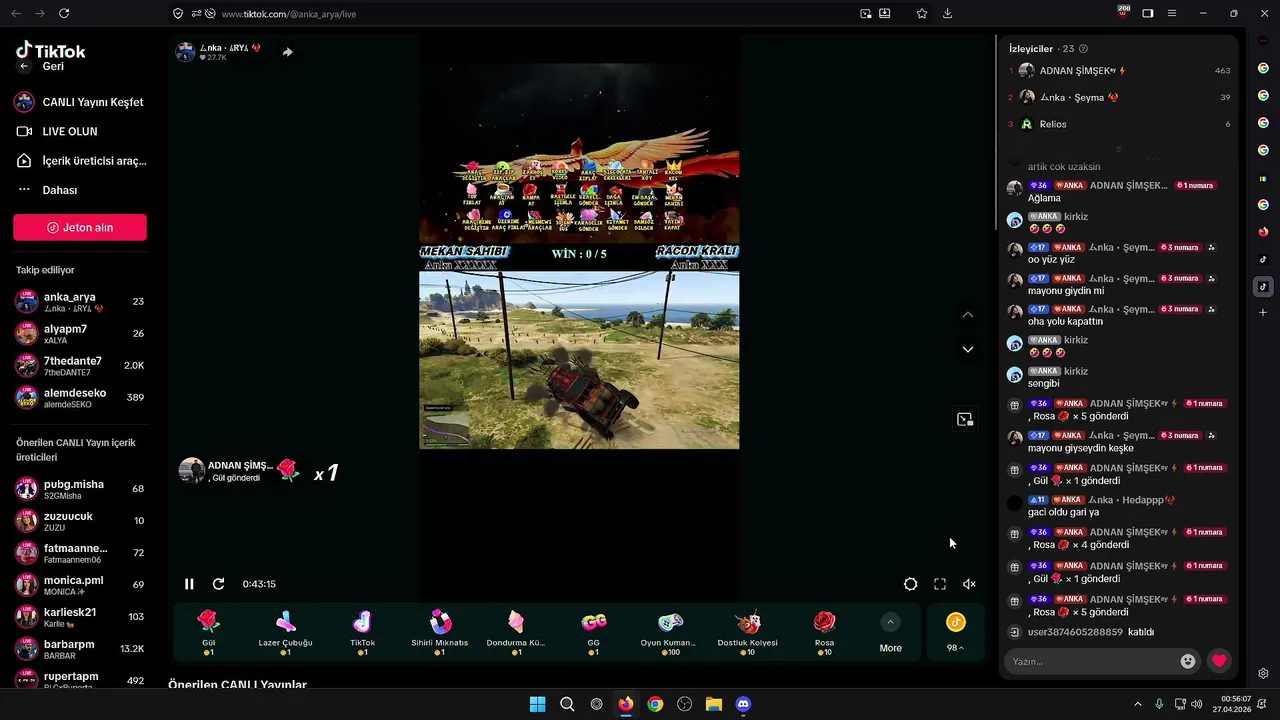Viewport: 1280px width, 720px height.
Task: Open alyapm7 live stream
Action: [80, 334]
